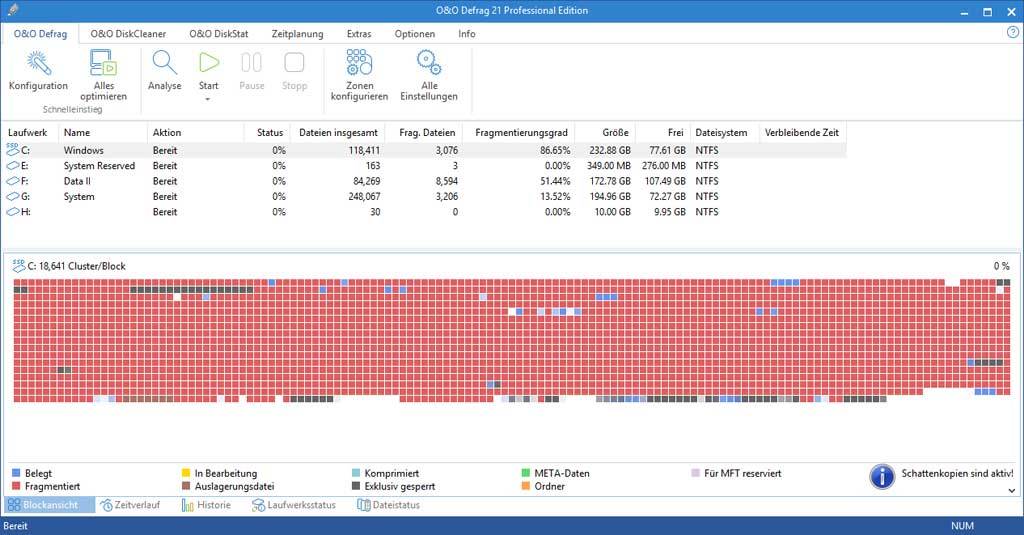Open the Konfiguration wizard icon
The height and width of the screenshot is (535, 1024).
tap(39, 63)
